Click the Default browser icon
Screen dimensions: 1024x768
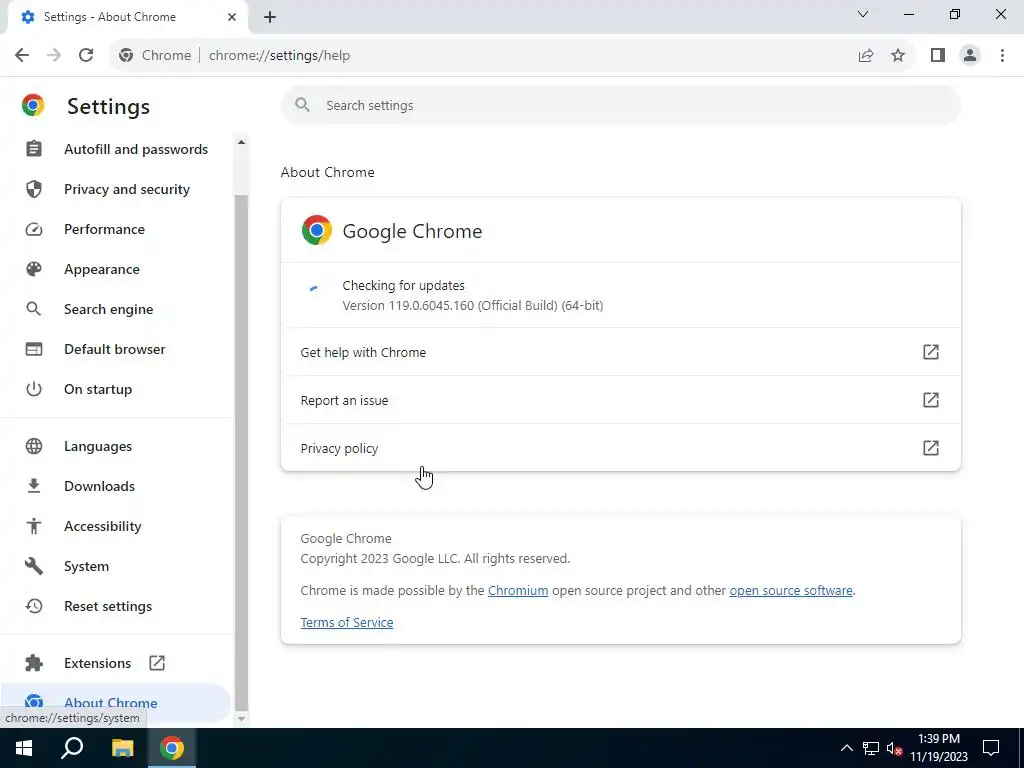[x=33, y=349]
